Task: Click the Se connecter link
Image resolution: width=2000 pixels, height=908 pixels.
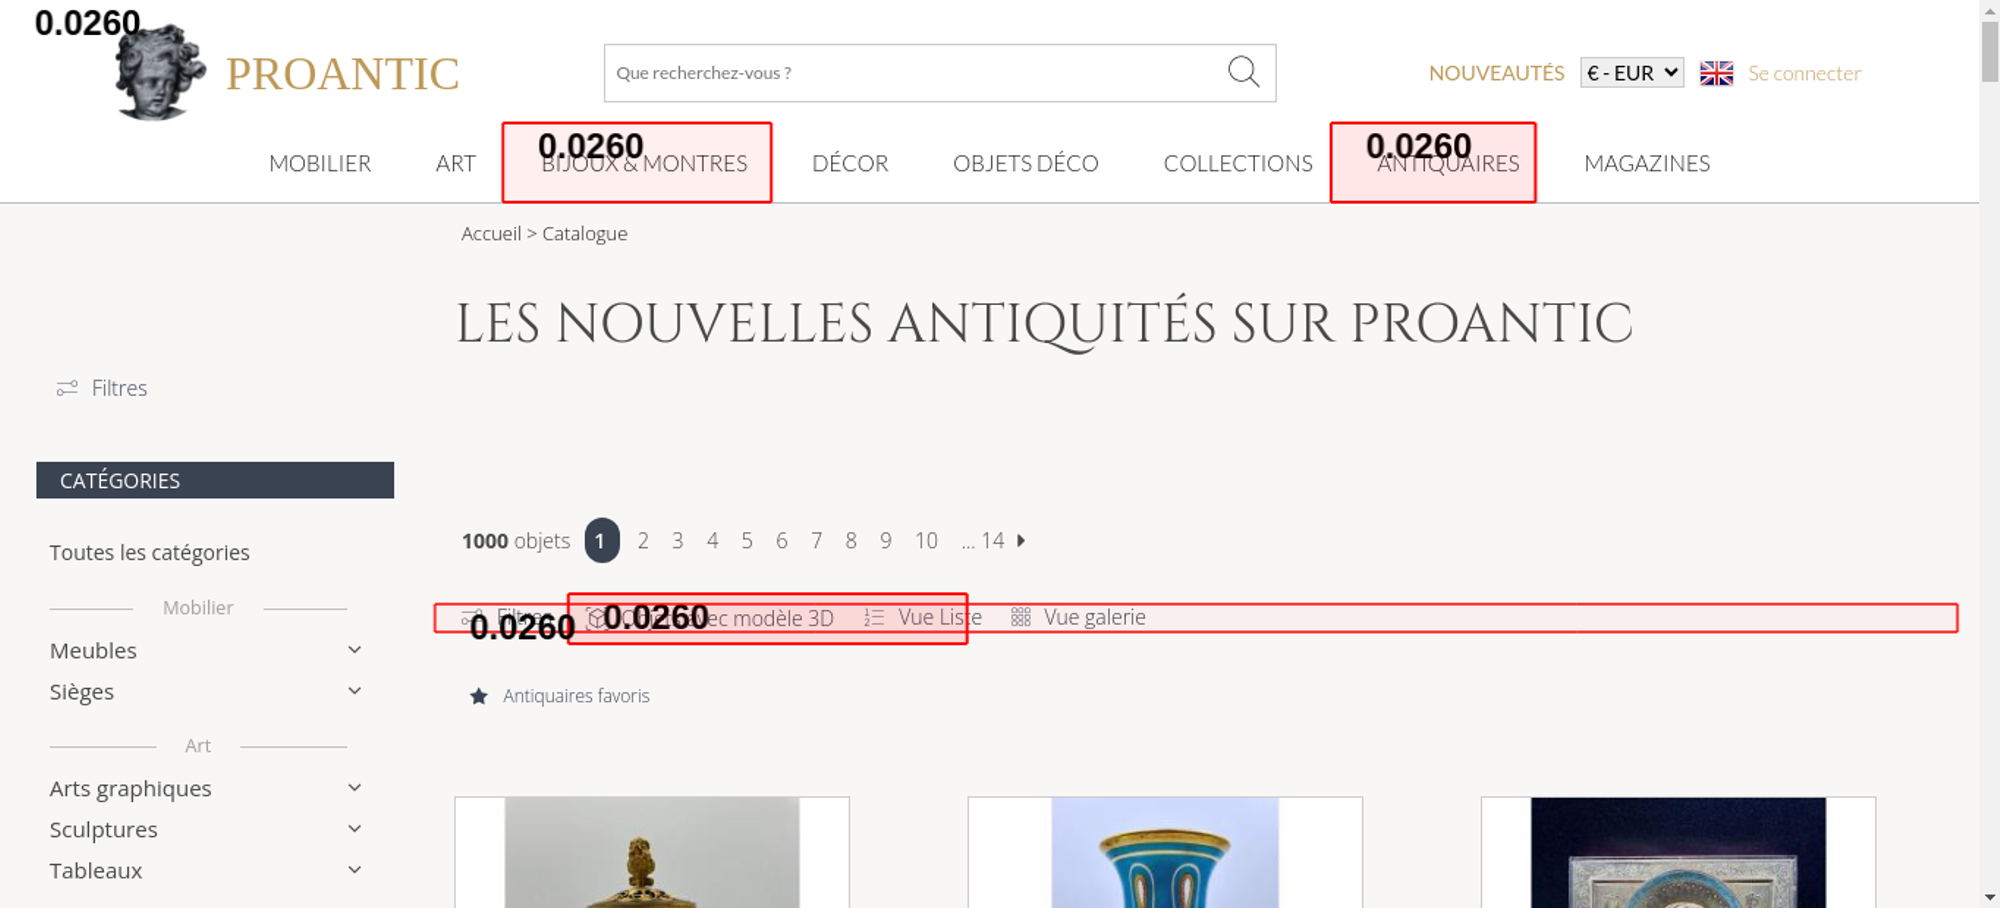Action: click(x=1804, y=74)
